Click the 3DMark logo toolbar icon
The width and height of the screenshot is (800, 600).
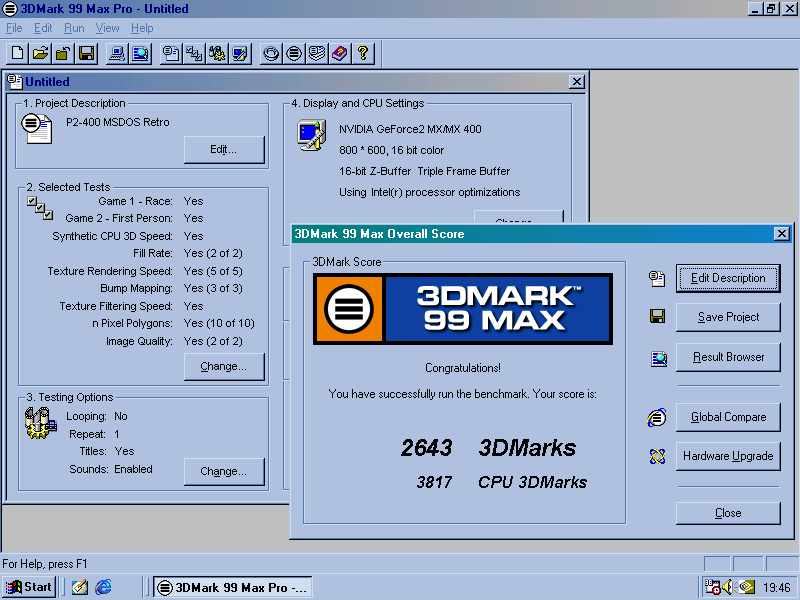coord(294,53)
